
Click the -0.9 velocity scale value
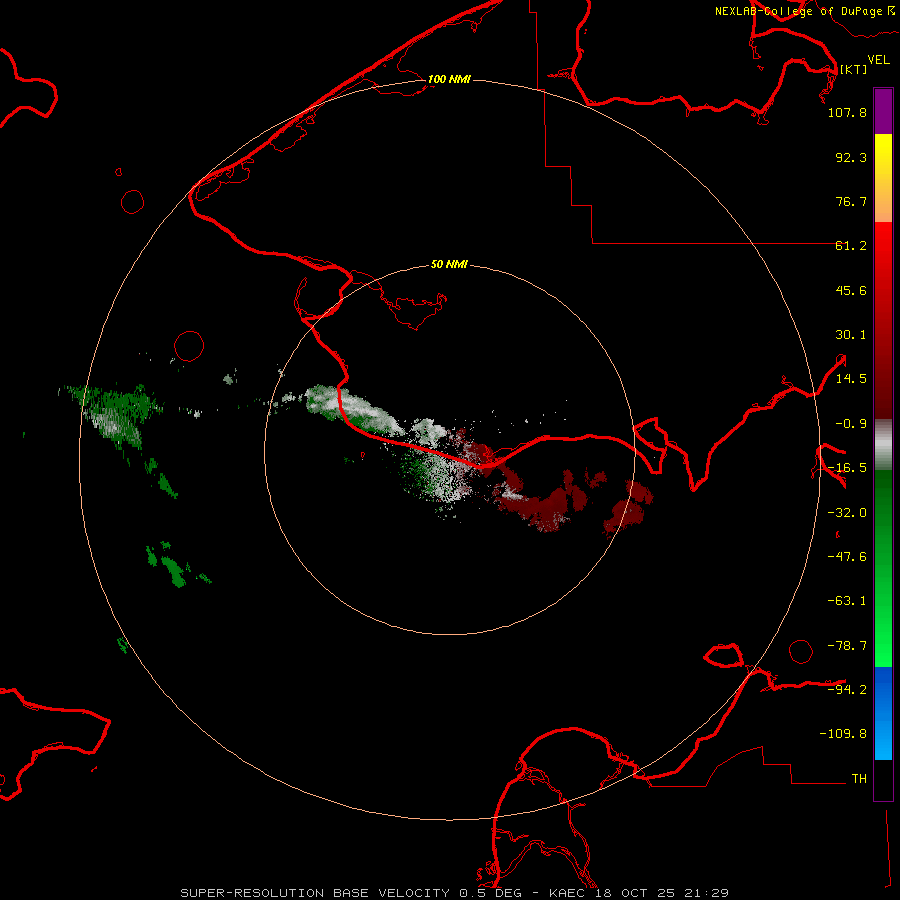pos(851,424)
